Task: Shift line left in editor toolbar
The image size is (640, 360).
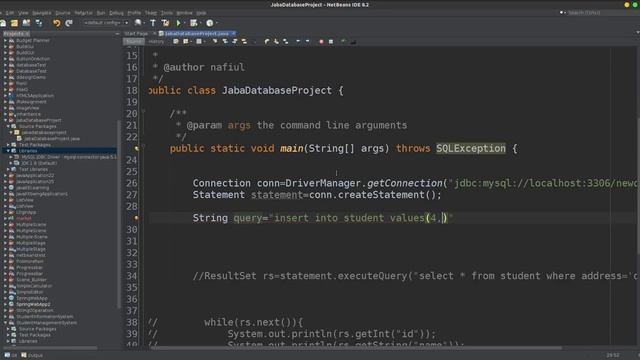Action: [298, 41]
